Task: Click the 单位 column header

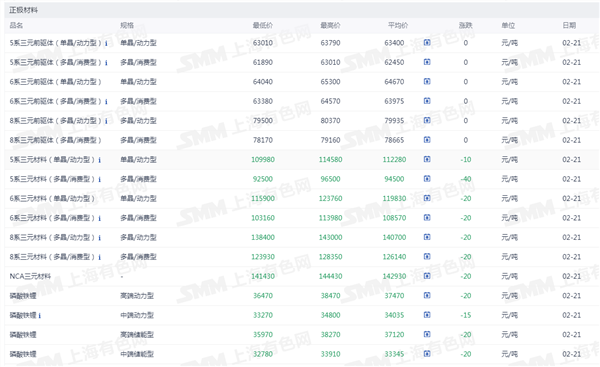Action: pyautogui.click(x=509, y=25)
